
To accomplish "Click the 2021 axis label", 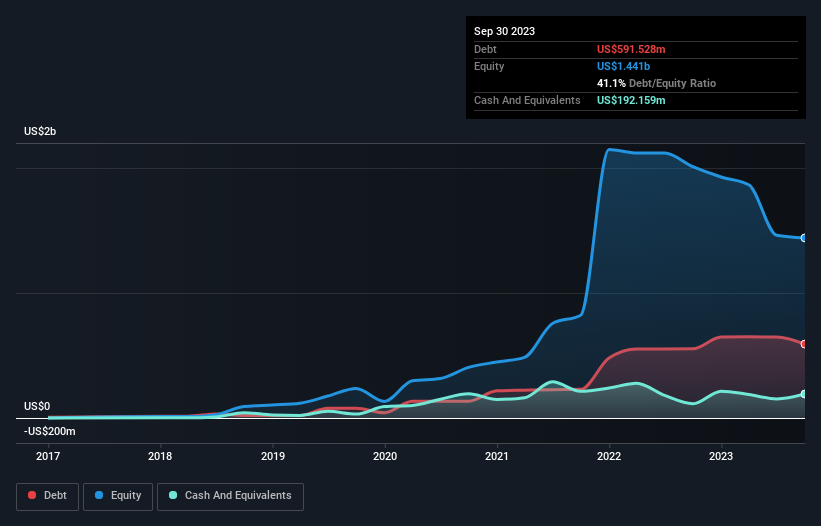I will point(497,456).
